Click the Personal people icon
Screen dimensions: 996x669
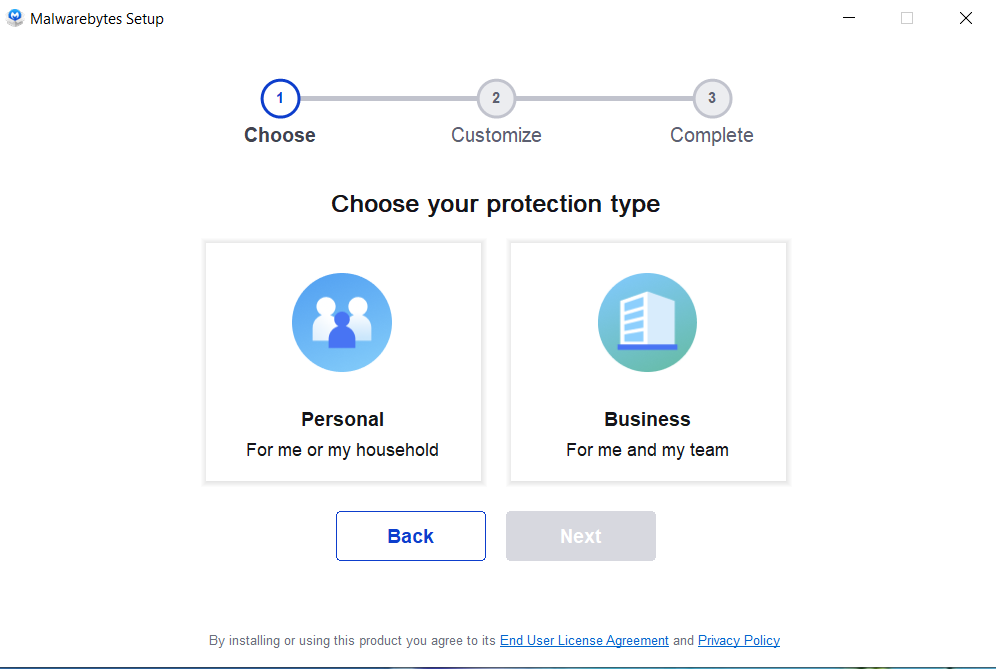click(x=342, y=322)
